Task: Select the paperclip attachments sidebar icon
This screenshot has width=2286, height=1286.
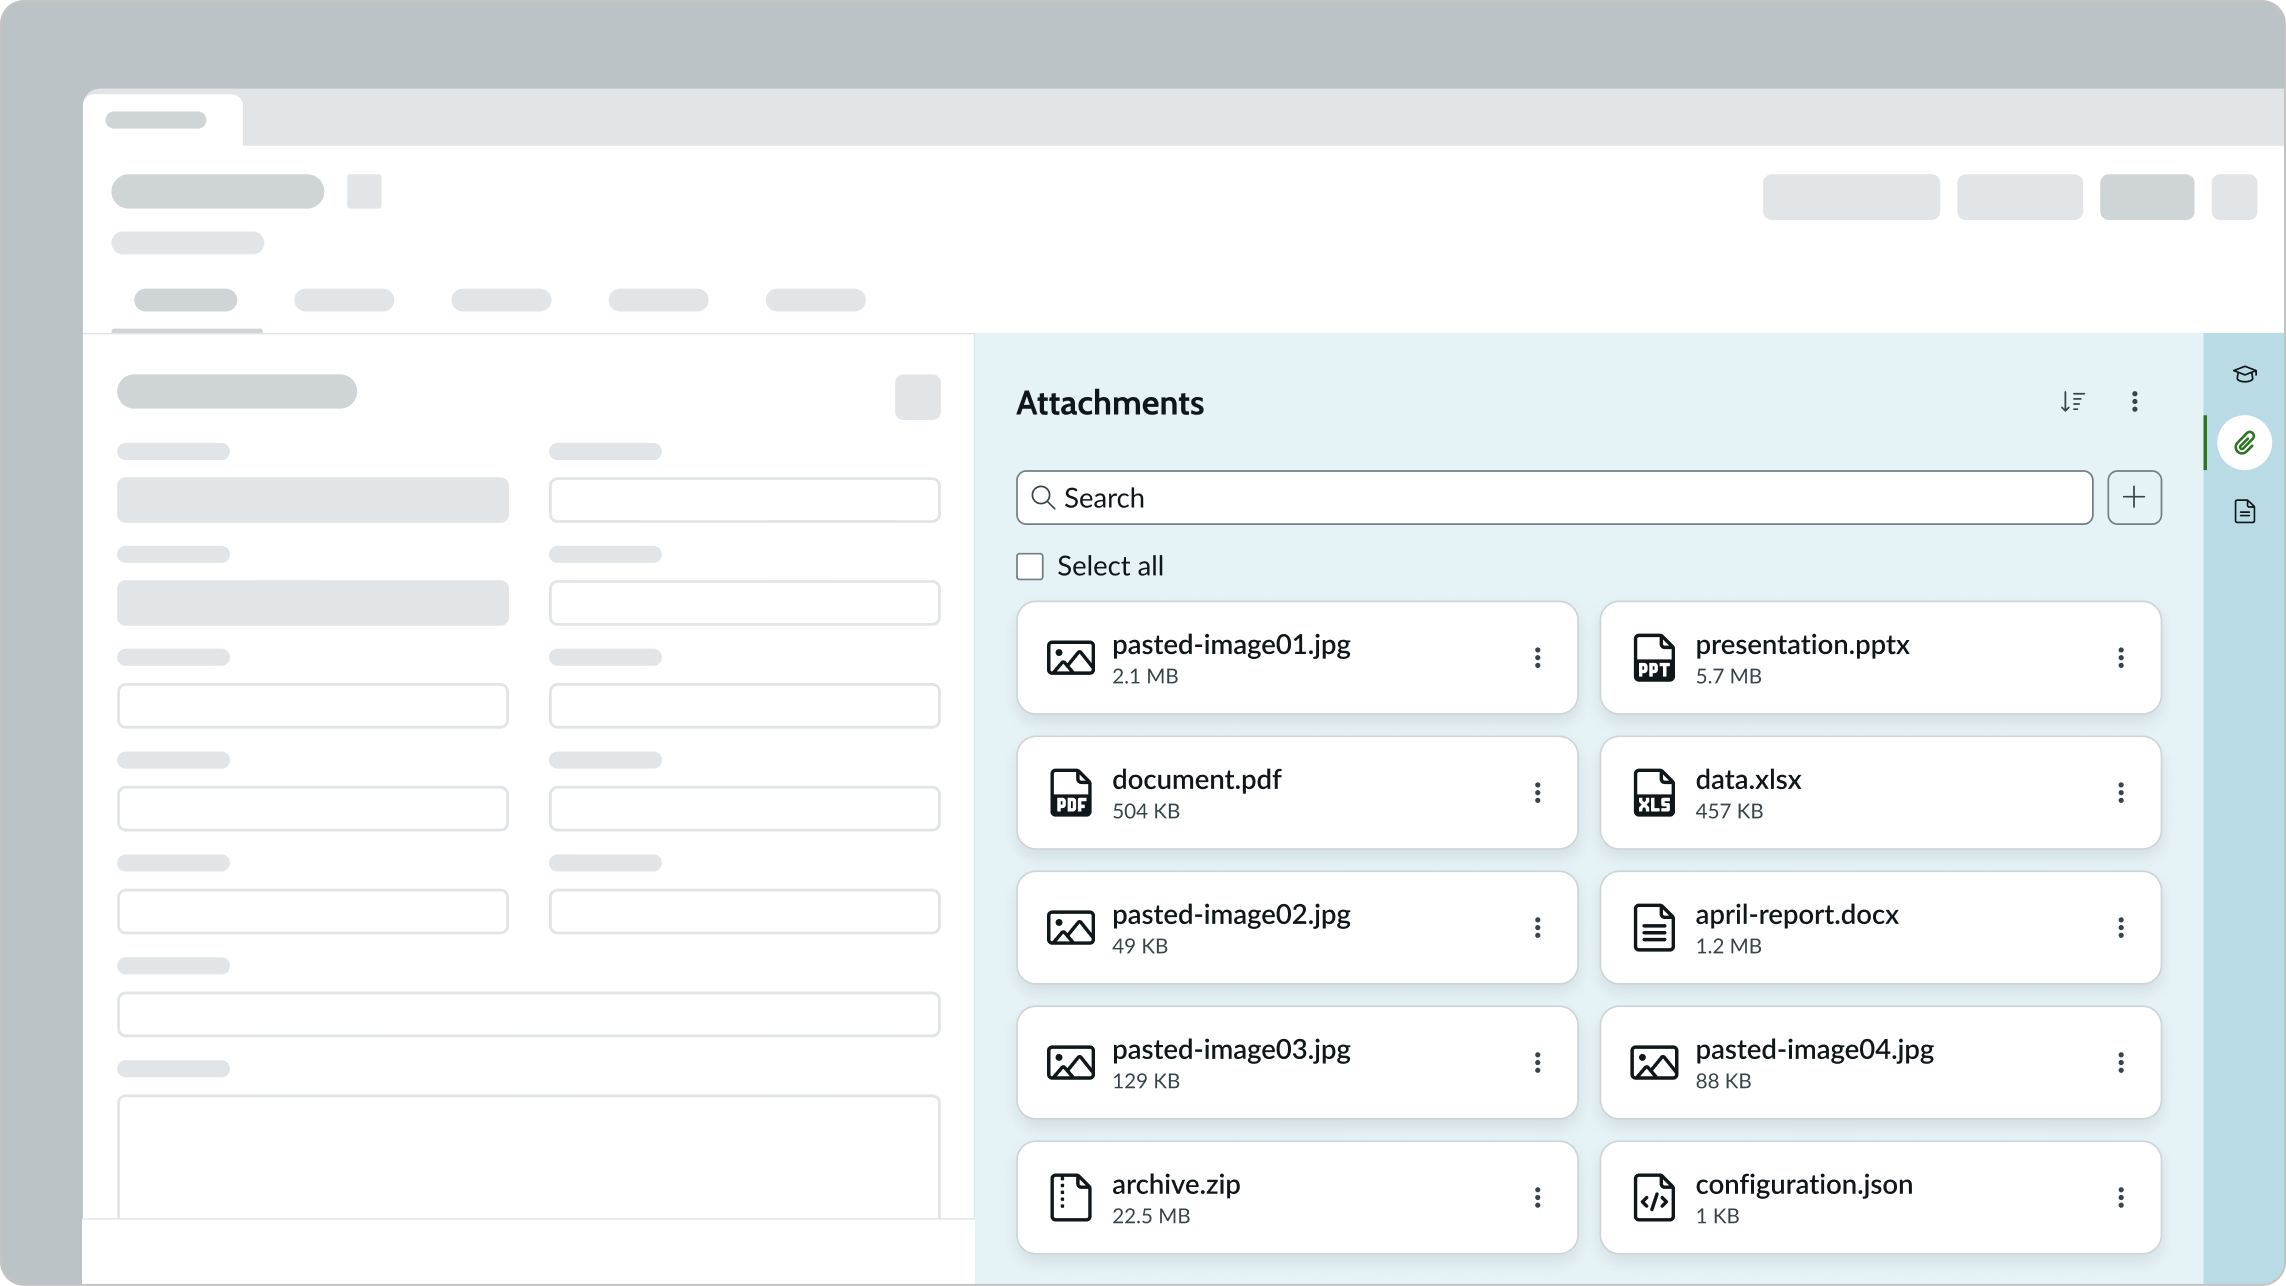Action: pyautogui.click(x=2244, y=442)
